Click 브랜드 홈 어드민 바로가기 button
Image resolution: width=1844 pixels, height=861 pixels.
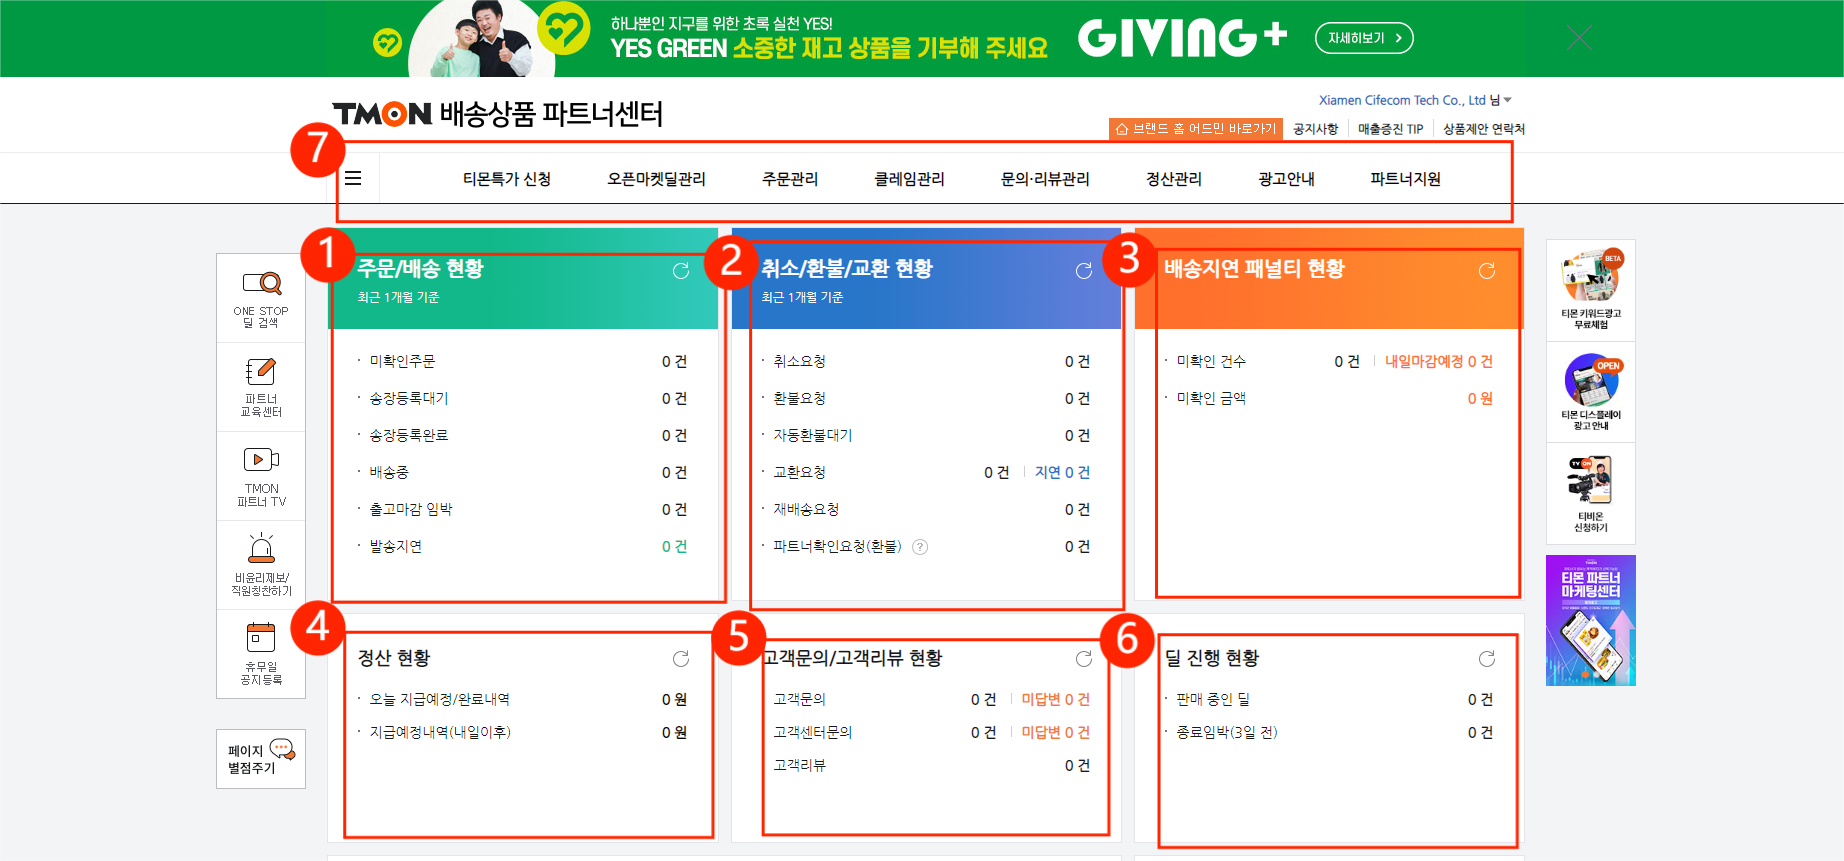1196,129
